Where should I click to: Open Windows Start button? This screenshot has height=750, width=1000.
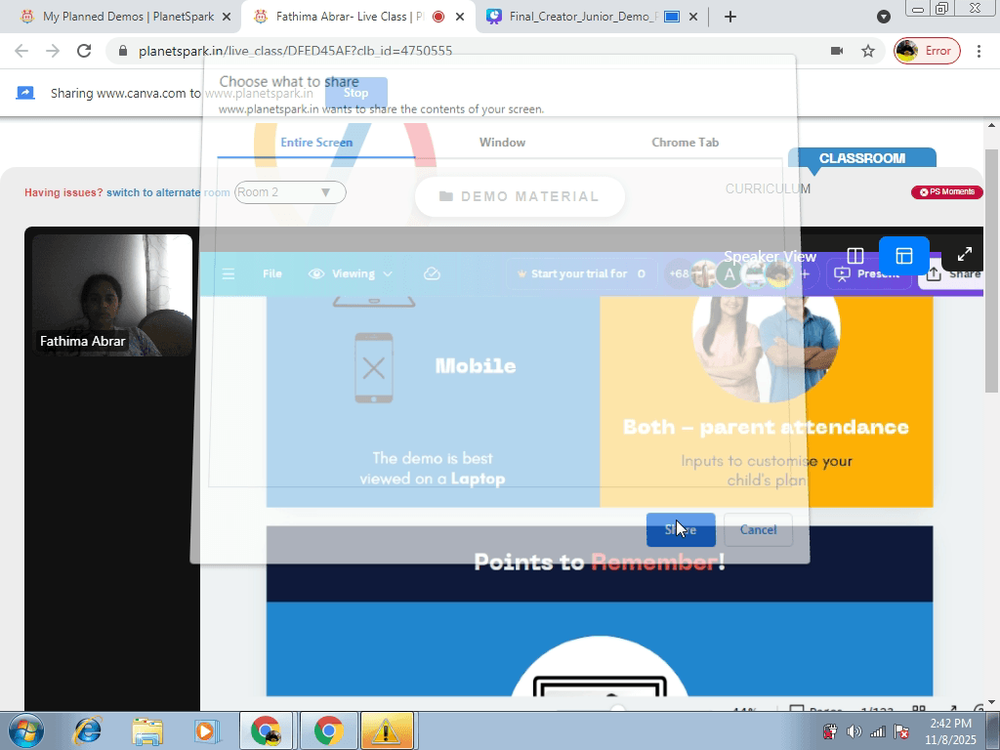pos(26,731)
